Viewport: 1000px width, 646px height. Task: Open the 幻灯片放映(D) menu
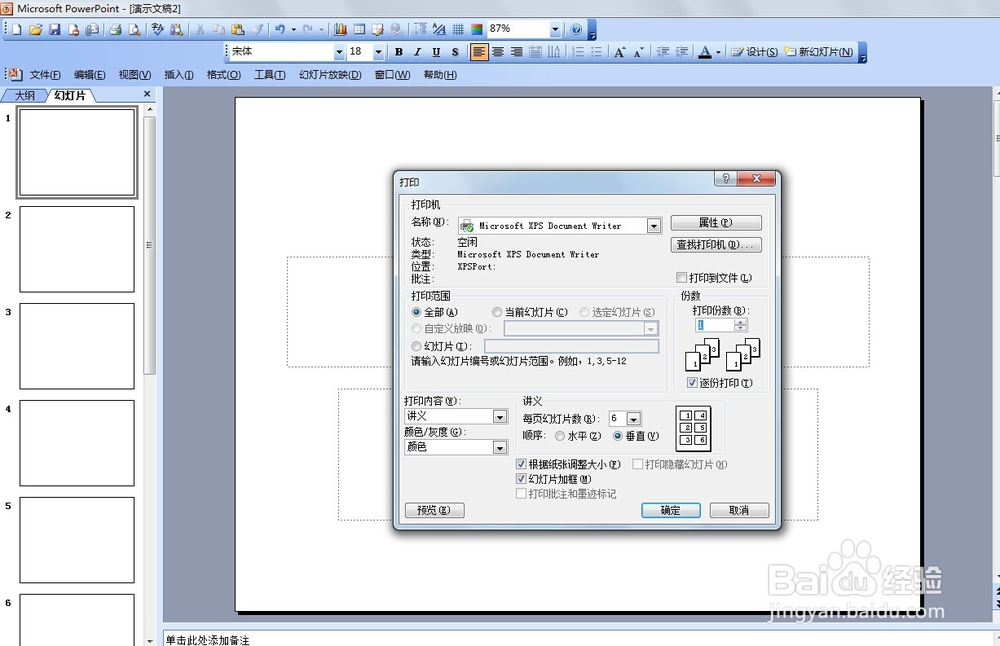(x=330, y=75)
